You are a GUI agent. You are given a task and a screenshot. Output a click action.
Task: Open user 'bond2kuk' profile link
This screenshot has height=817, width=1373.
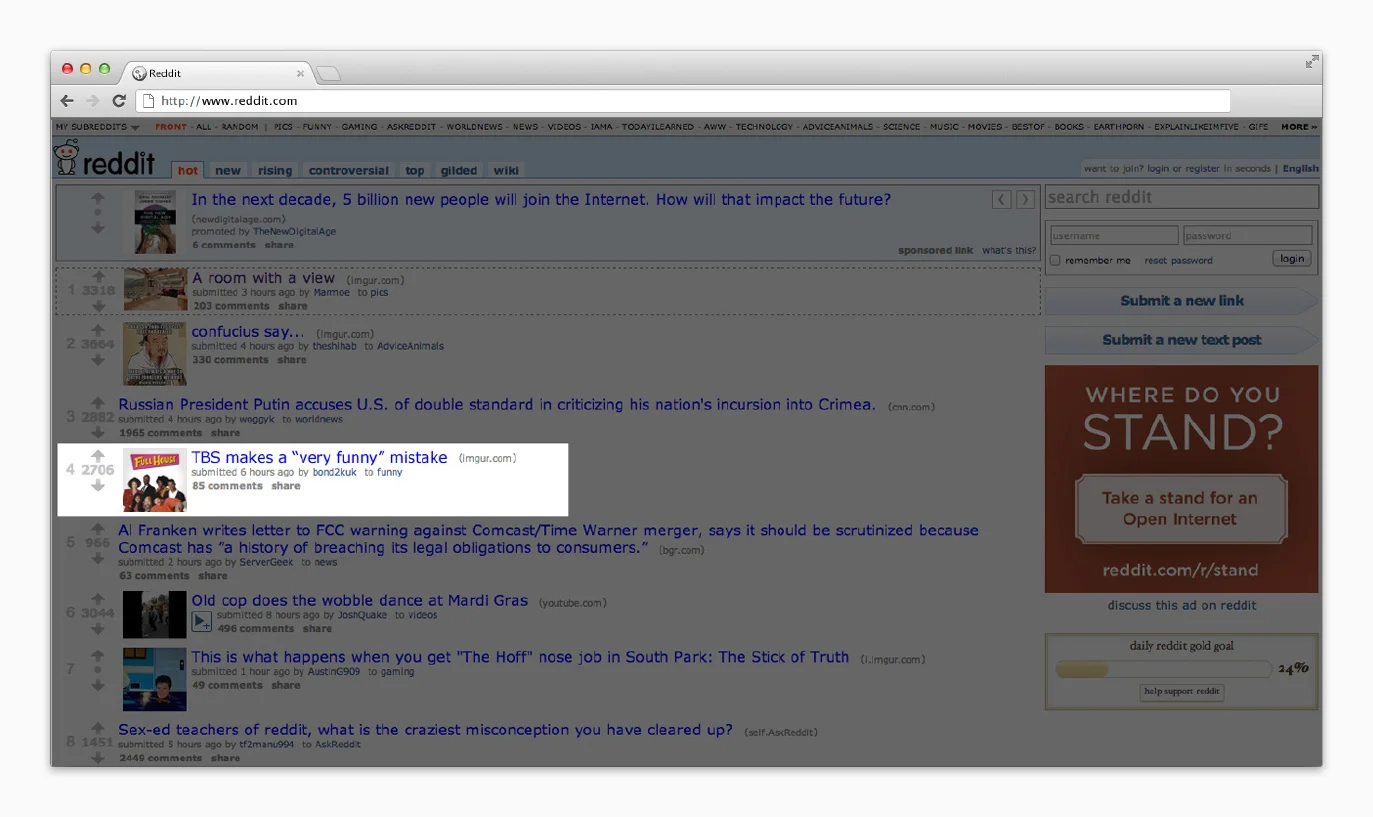pos(334,472)
